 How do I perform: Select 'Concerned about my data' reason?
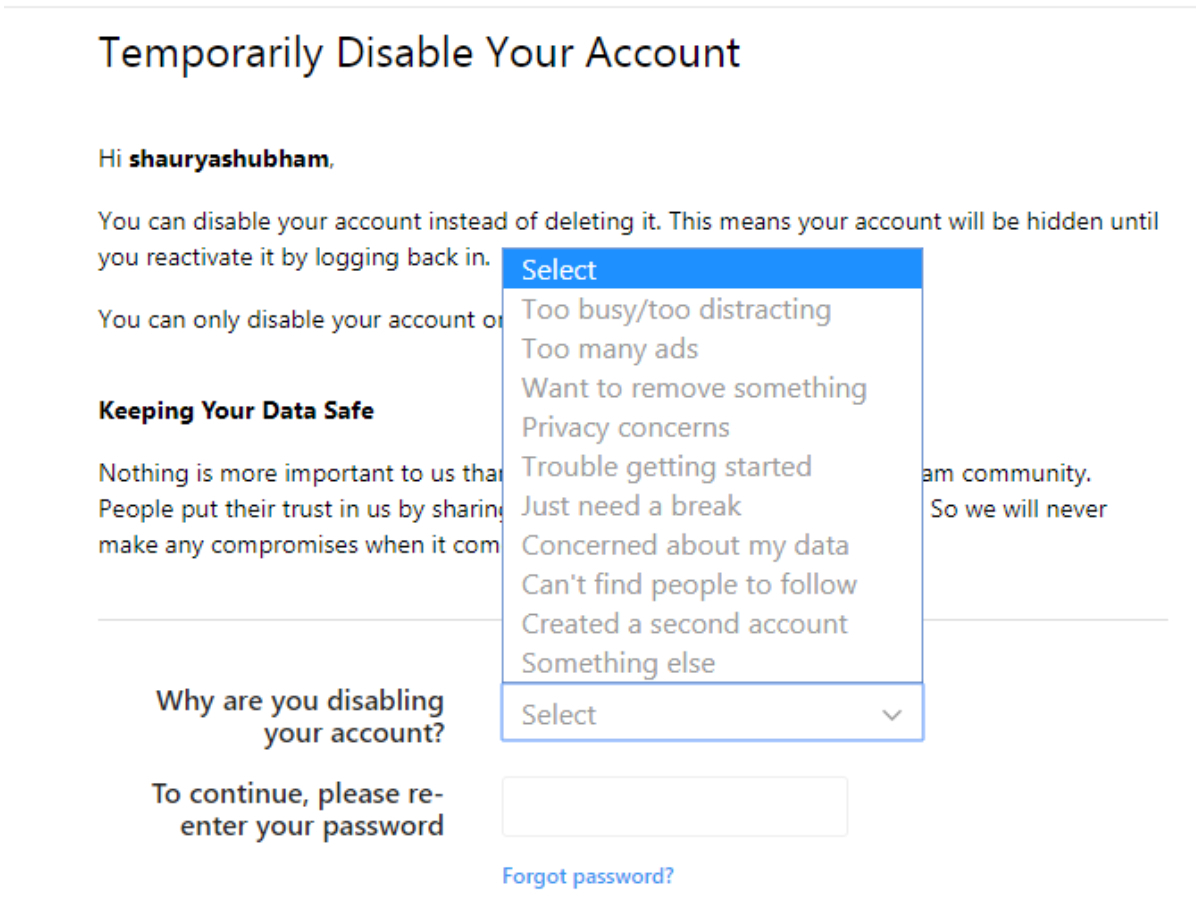pos(712,545)
